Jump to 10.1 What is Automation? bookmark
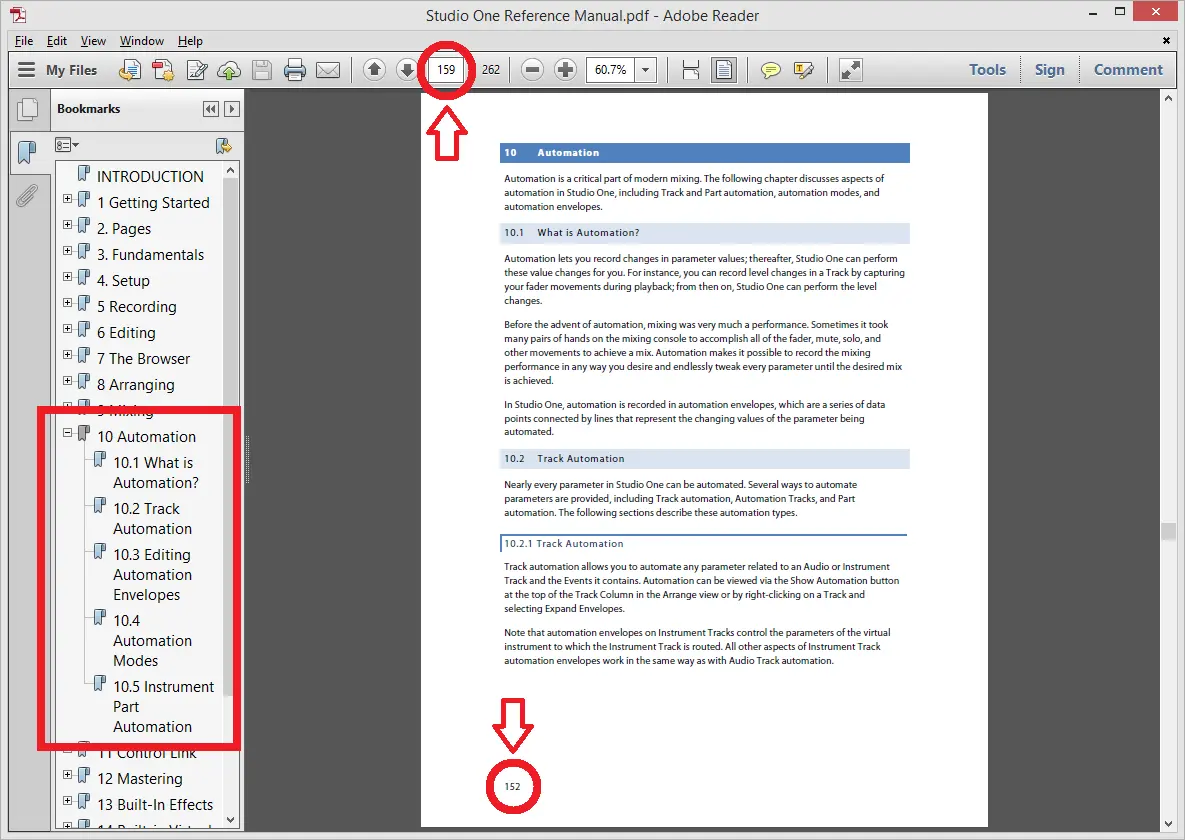Viewport: 1185px width, 840px height. point(156,473)
